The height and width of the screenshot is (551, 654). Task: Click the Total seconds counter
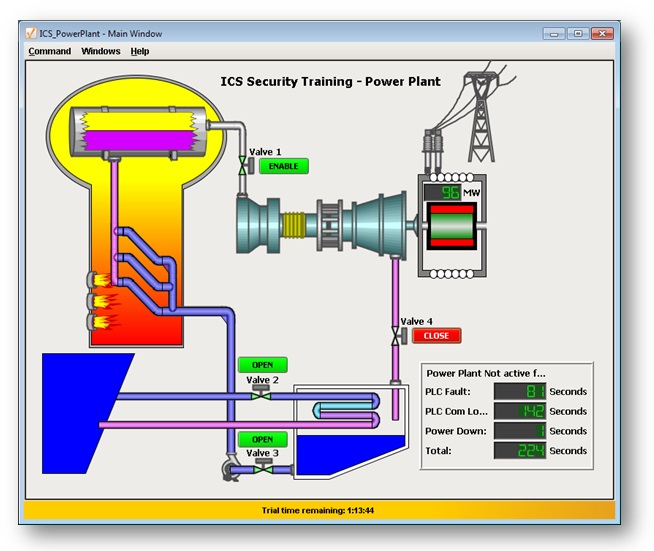519,451
